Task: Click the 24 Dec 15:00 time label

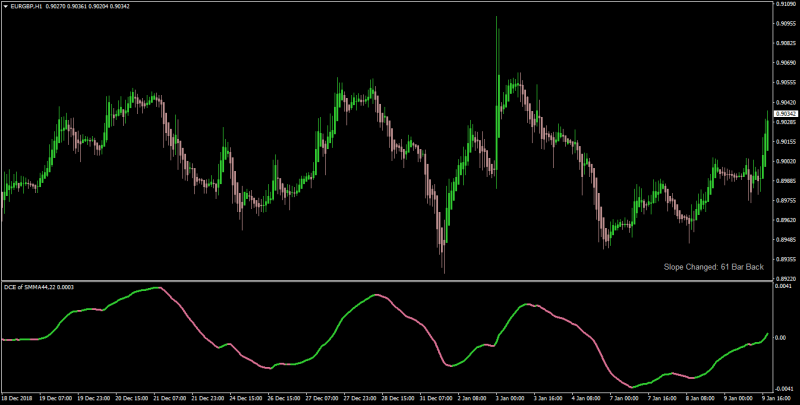Action: click(246, 396)
